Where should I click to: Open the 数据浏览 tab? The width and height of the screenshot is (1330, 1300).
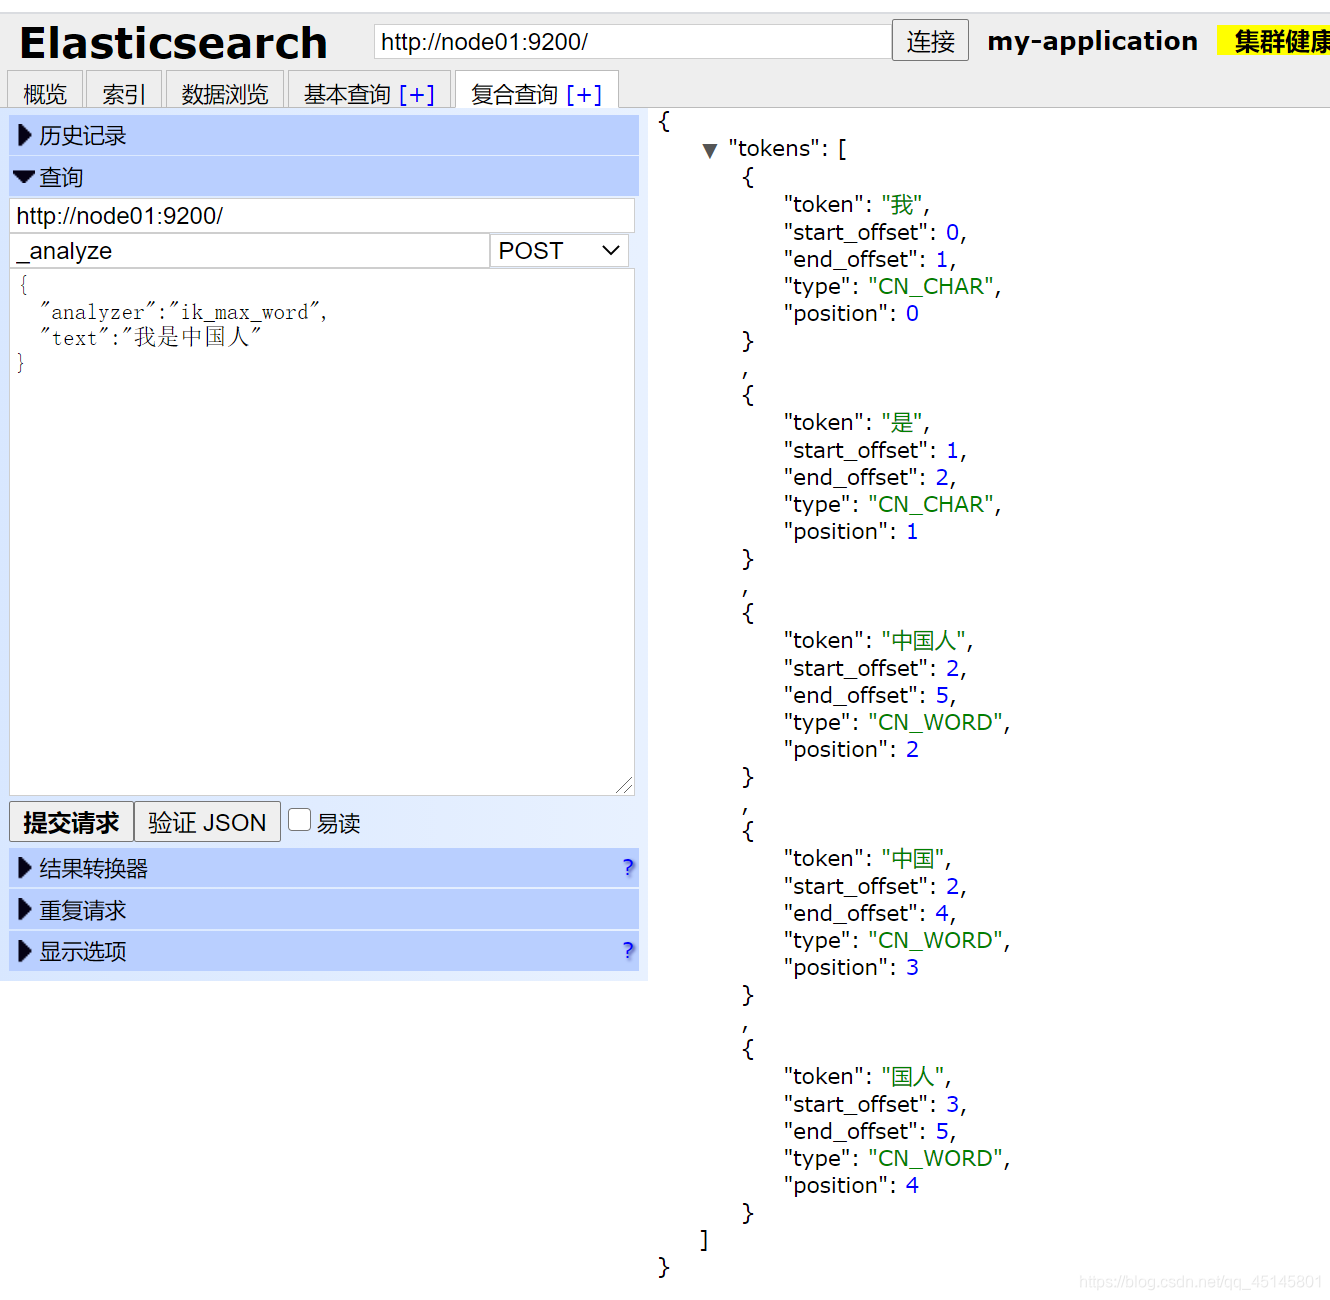[x=225, y=94]
